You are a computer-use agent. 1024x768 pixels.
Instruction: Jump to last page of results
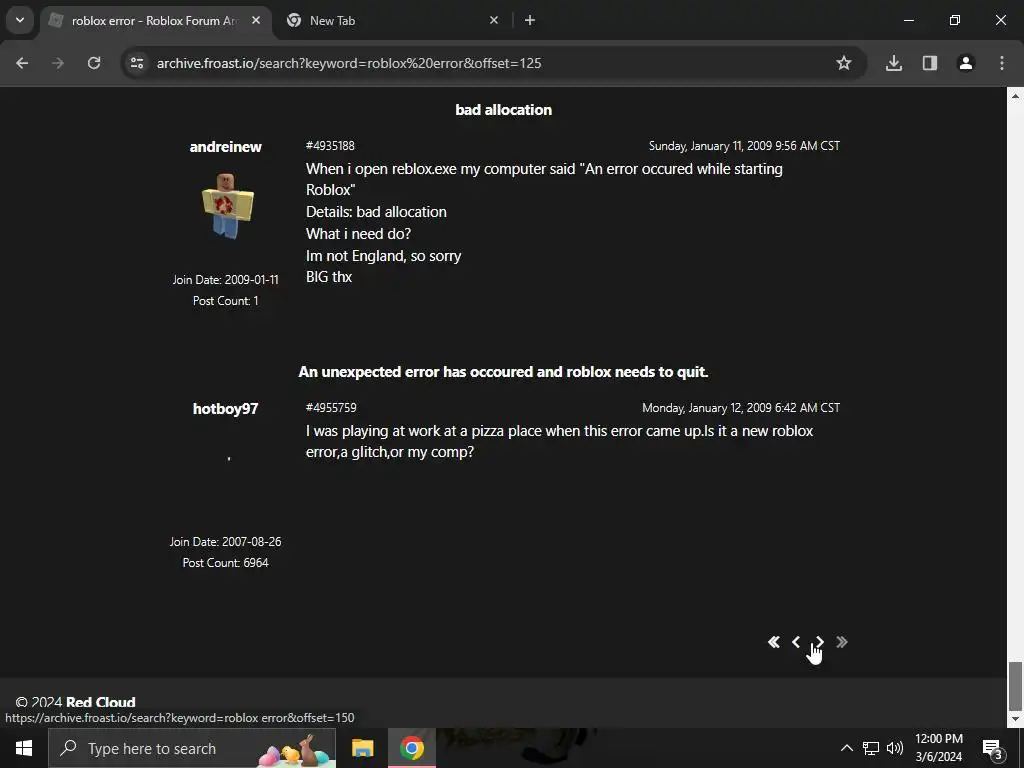coord(842,642)
